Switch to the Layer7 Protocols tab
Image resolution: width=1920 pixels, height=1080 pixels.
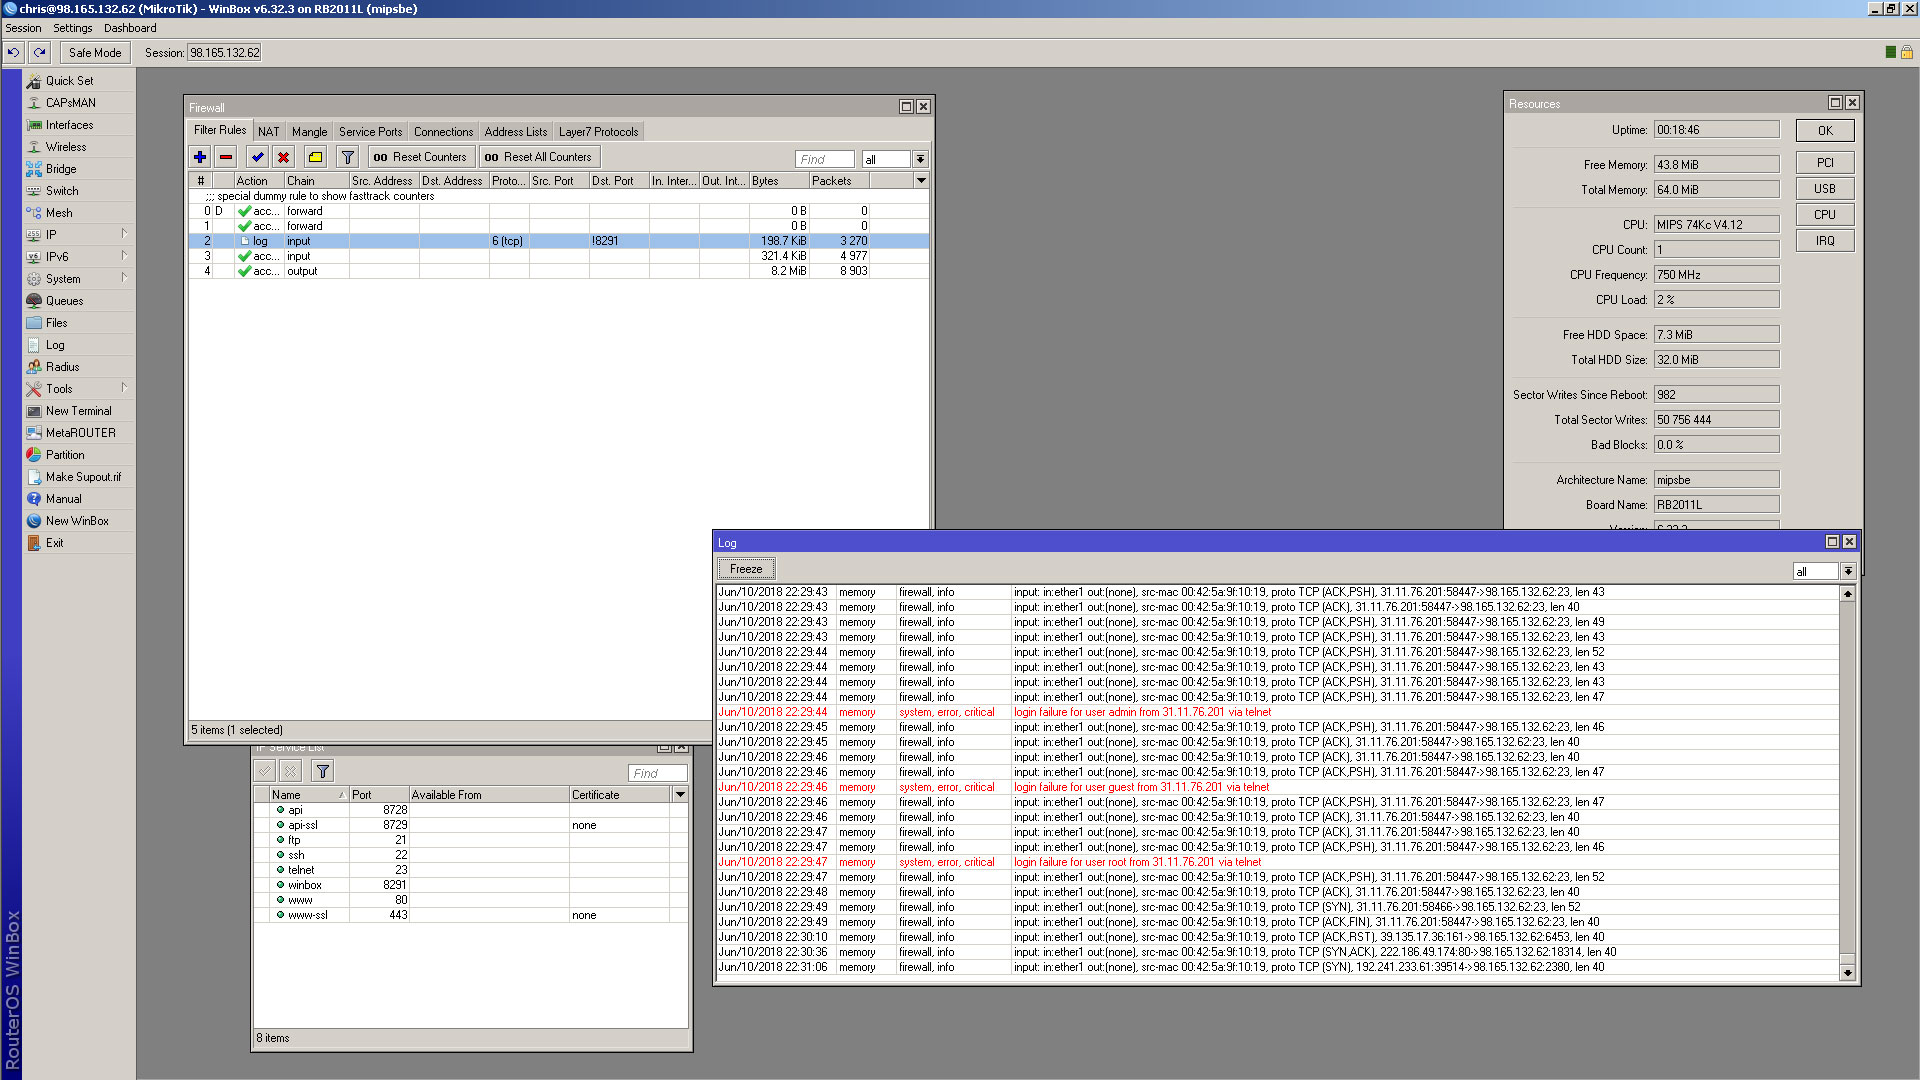598,132
